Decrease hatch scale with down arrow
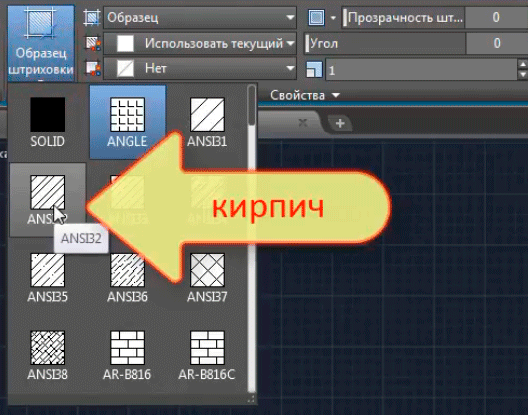The width and height of the screenshot is (528, 415). click(523, 74)
